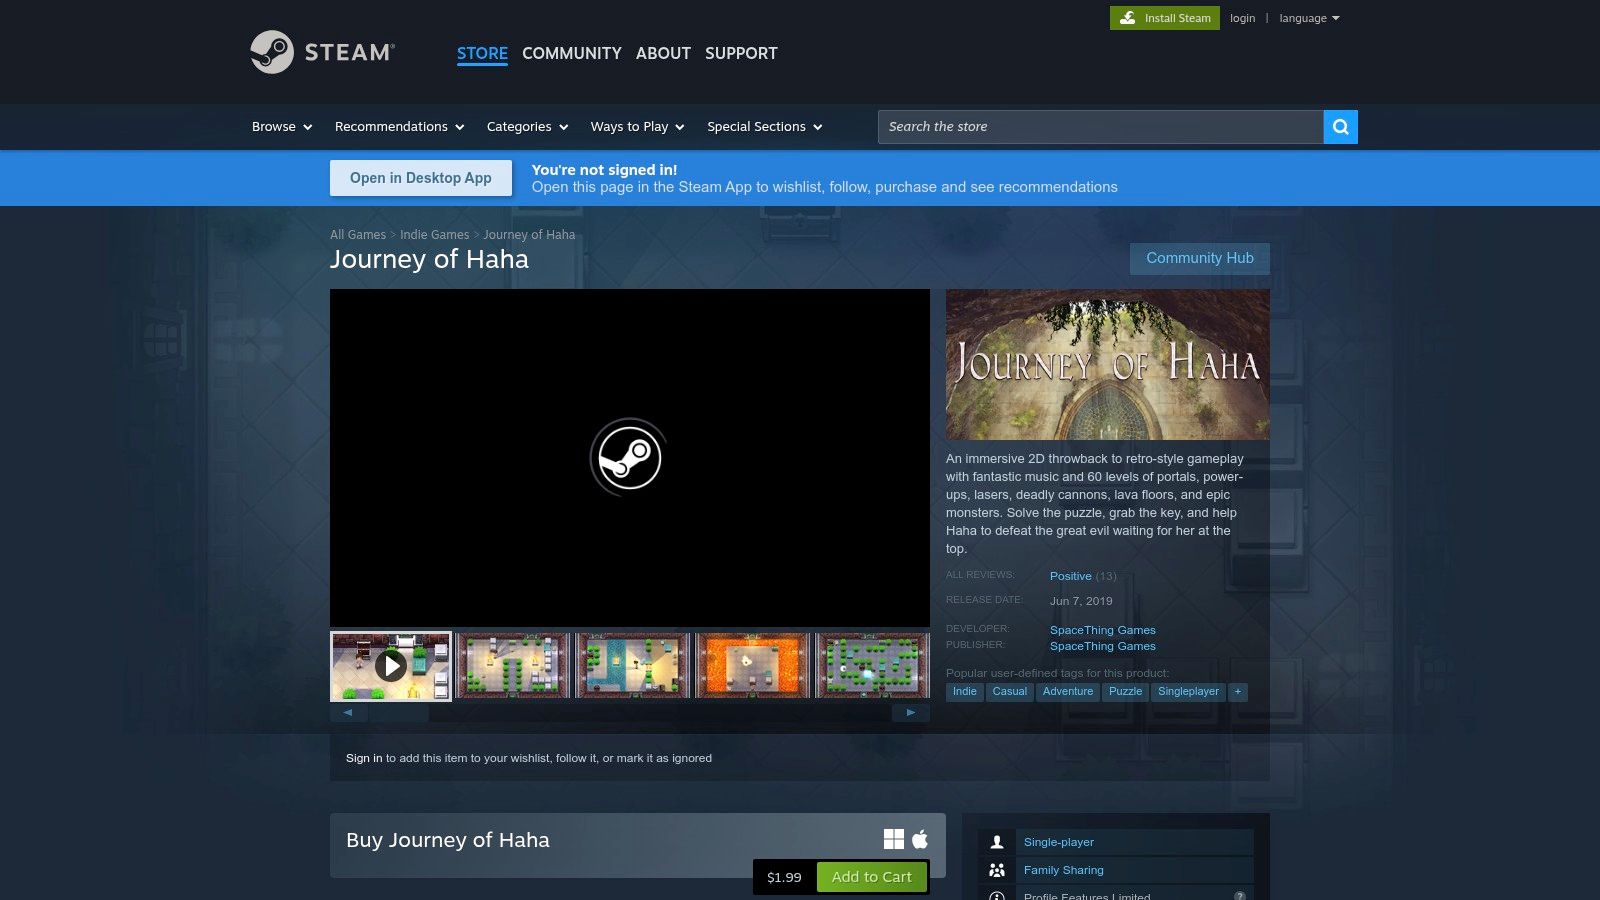Click the Family Sharing icon
Screen dimensions: 1600x900
point(997,869)
